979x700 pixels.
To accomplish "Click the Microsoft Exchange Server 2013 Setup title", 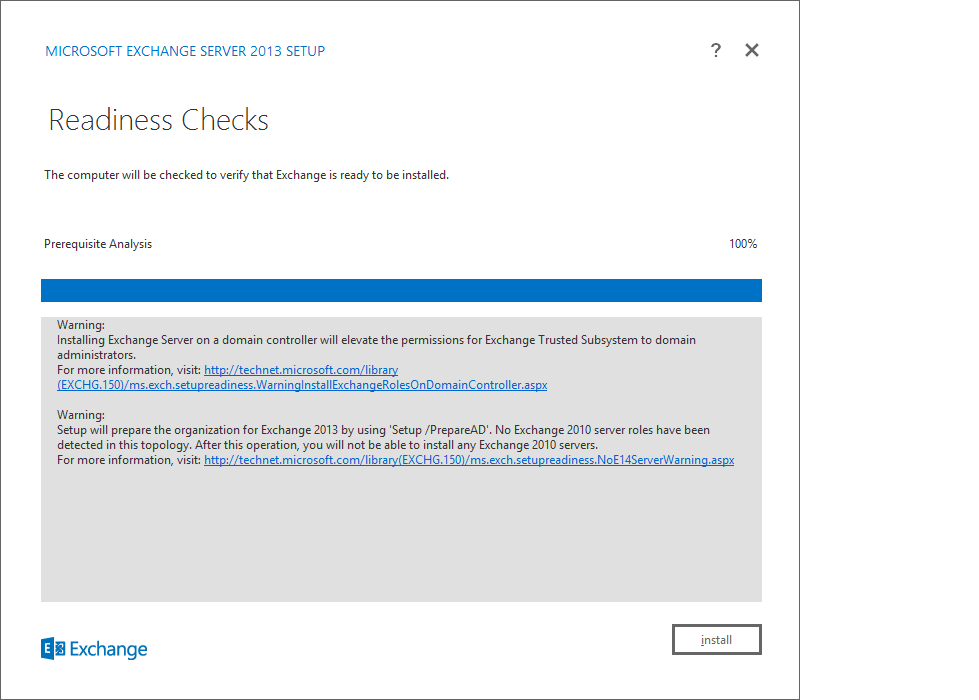I will pyautogui.click(x=185, y=51).
